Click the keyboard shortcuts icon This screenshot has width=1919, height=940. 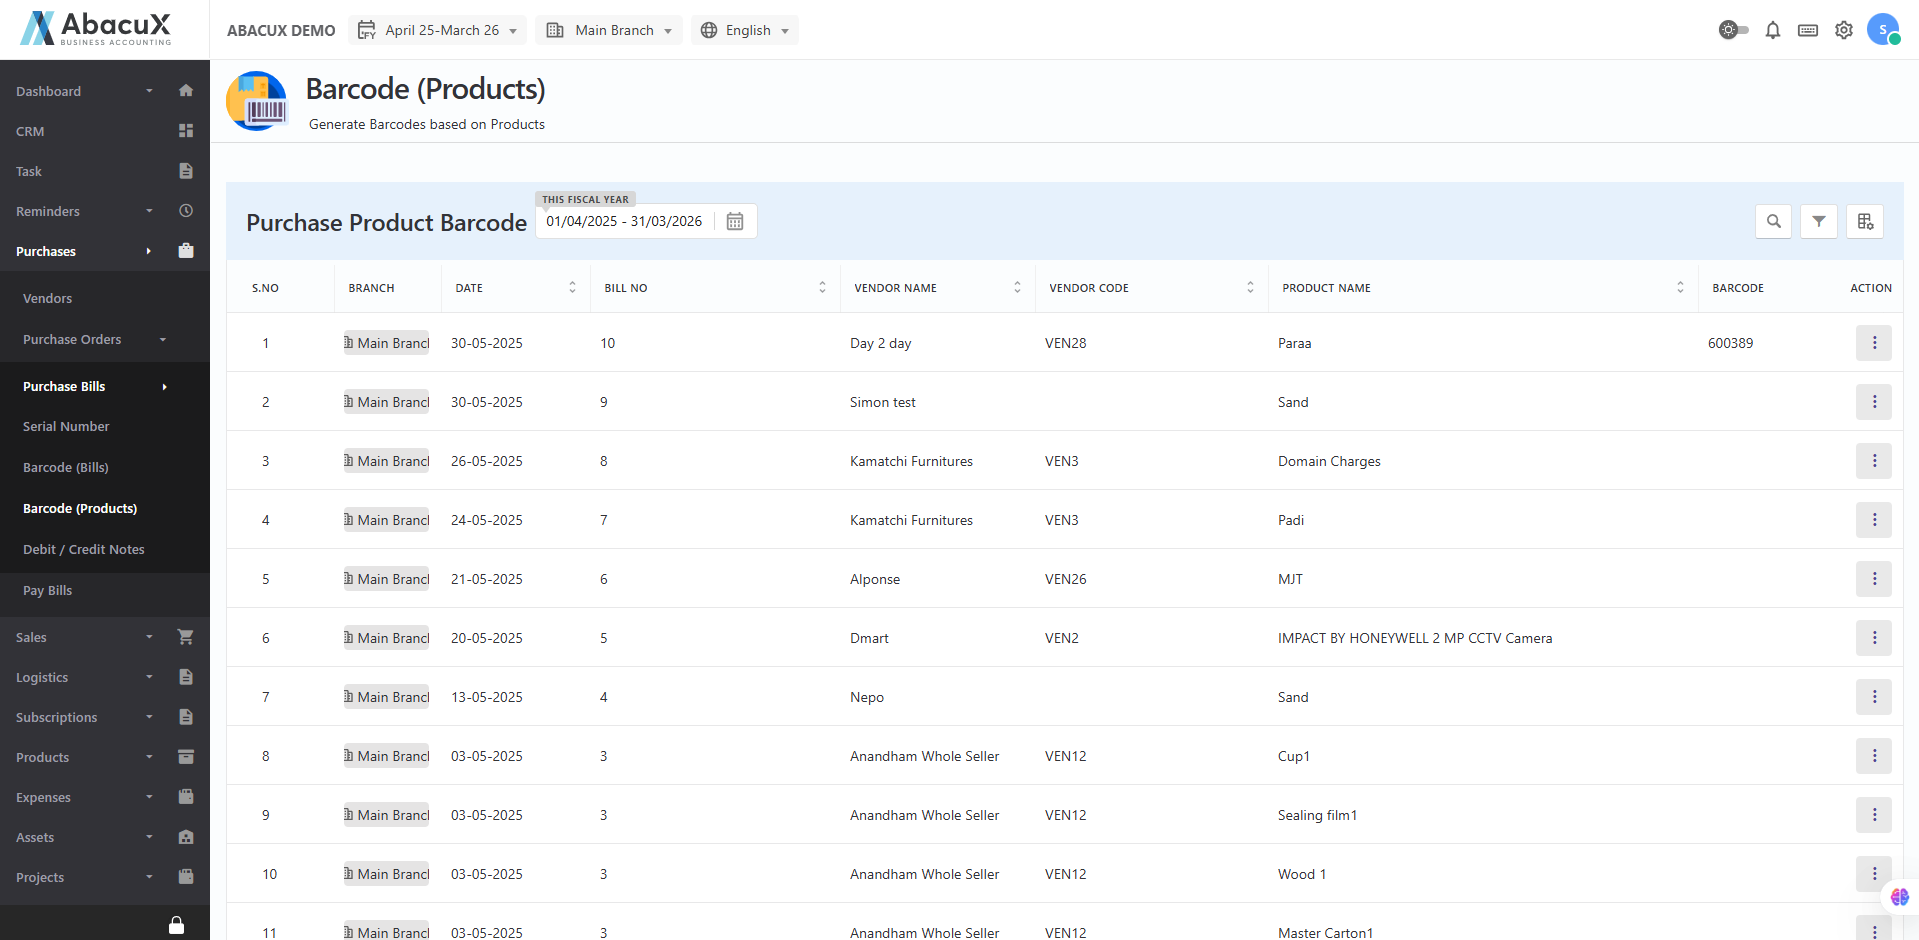[x=1807, y=30]
